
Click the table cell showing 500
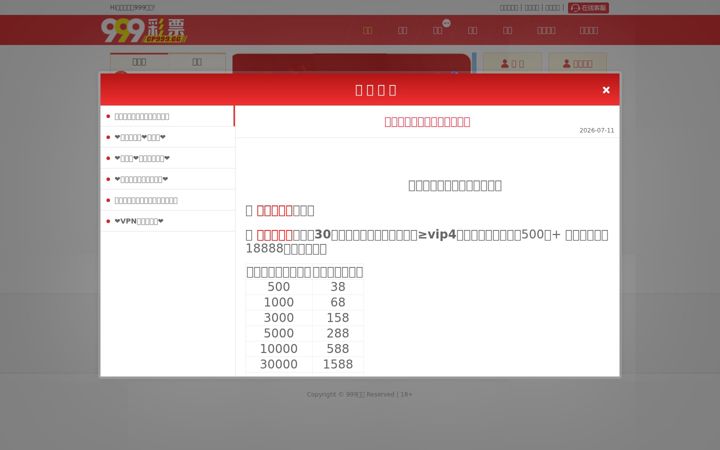tap(279, 287)
